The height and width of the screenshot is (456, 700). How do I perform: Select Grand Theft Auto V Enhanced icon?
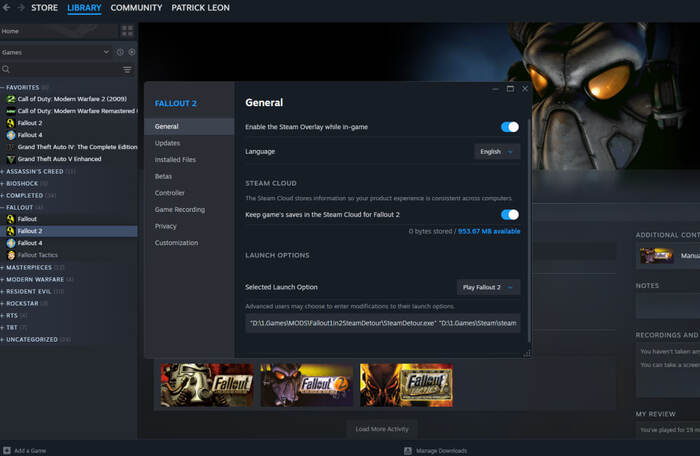coord(11,159)
